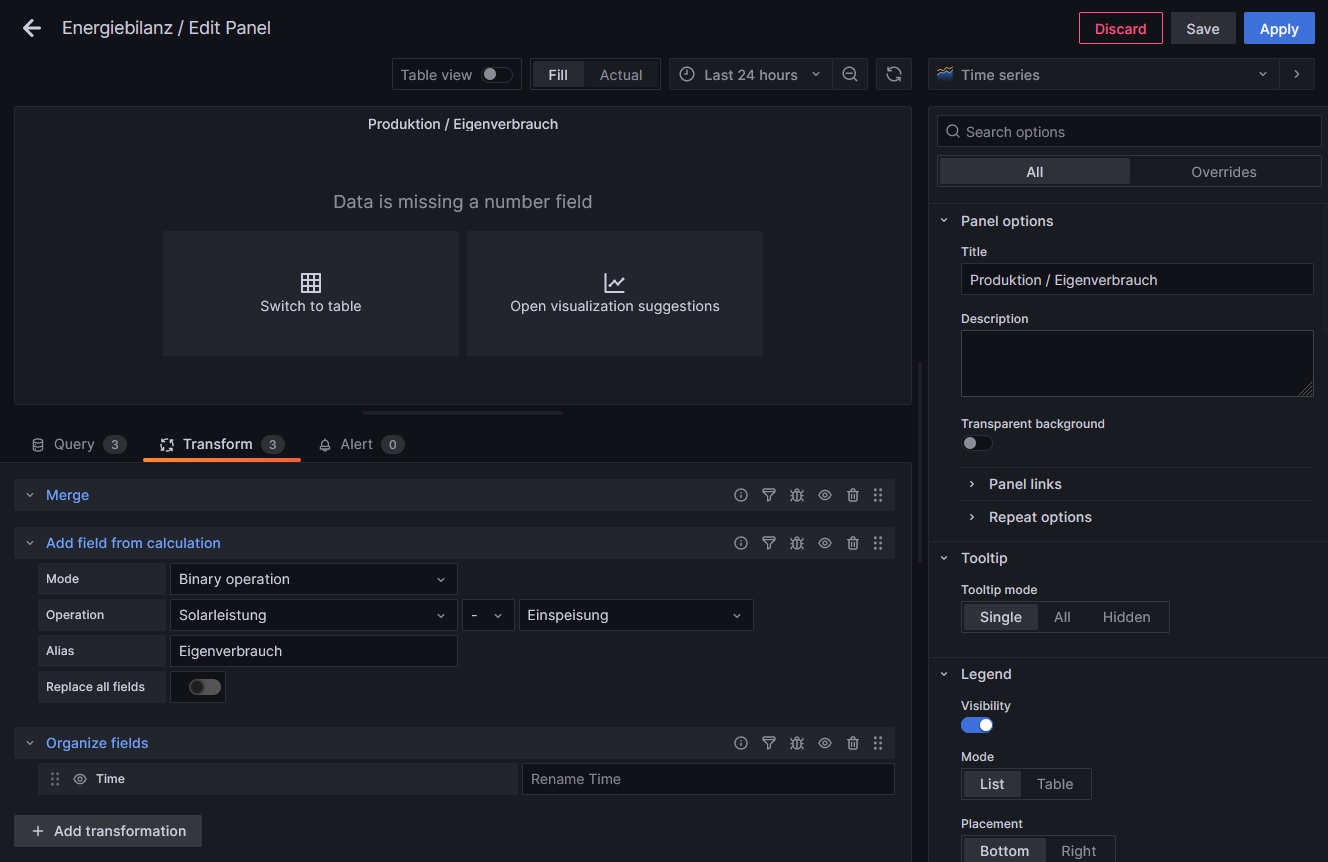Expand the Panel links section

pyautogui.click(x=1025, y=484)
